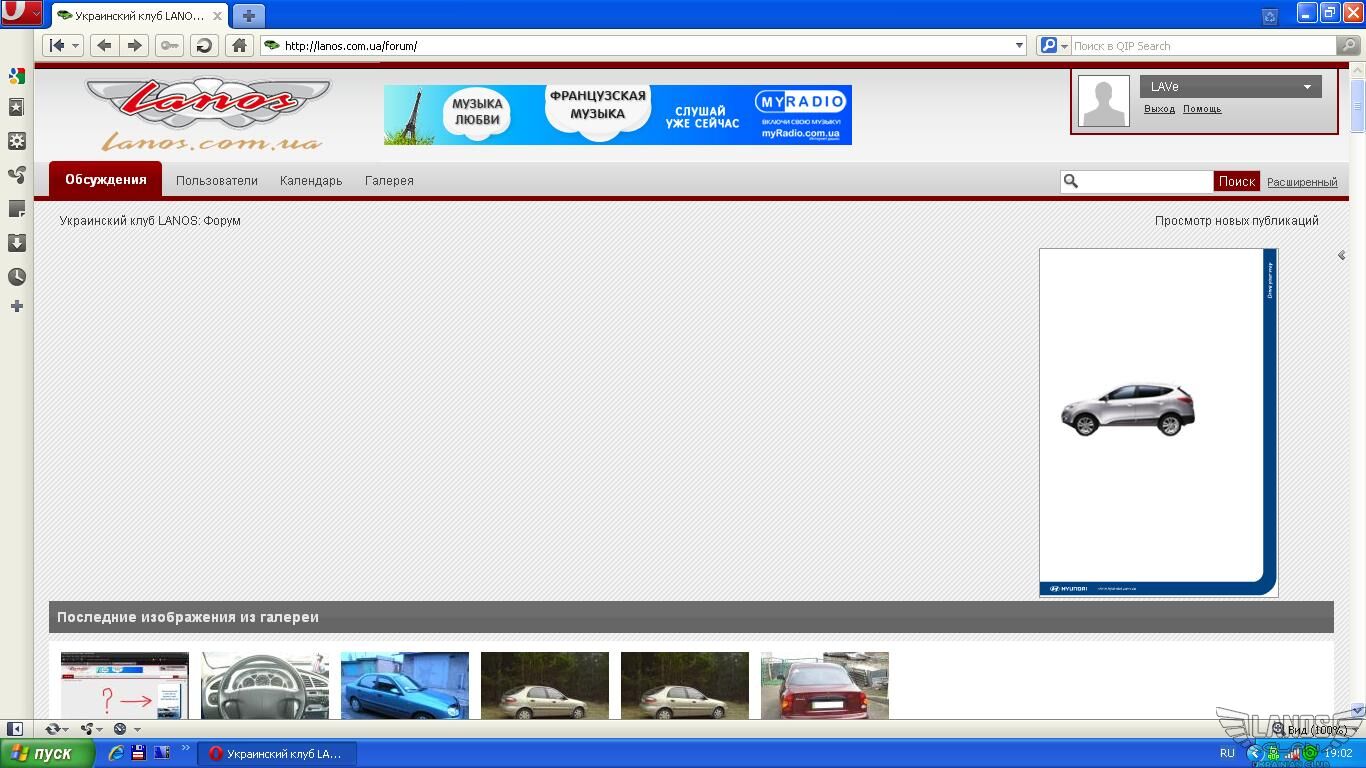Open the QIP Search engine dropdown
This screenshot has height=768, width=1366.
pos(1052,46)
